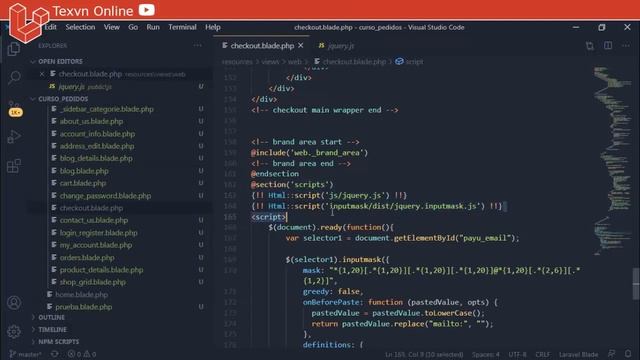Open contact_us.blade.php file

93,220
